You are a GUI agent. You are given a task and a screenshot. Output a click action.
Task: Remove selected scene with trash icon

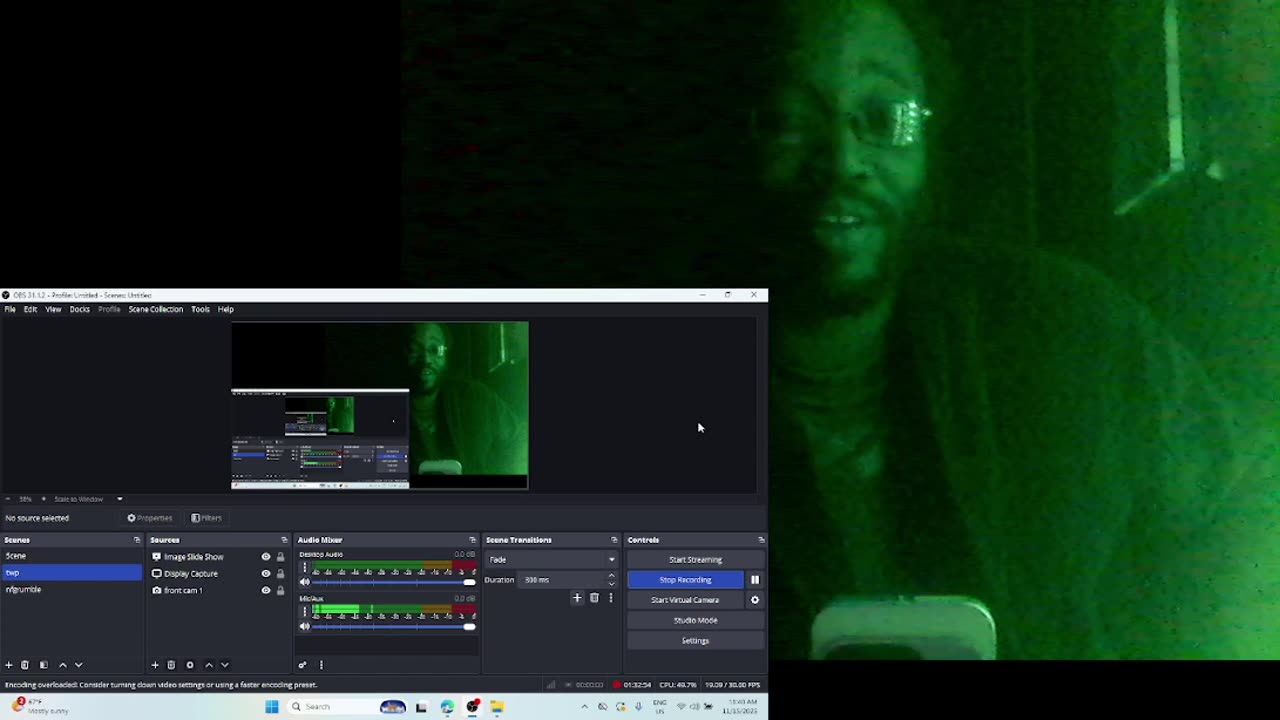coord(25,665)
